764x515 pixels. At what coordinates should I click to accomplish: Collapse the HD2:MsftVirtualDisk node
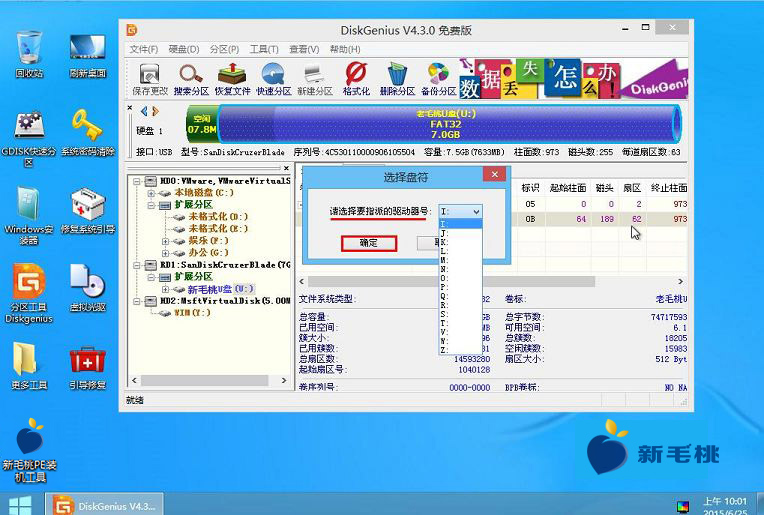click(x=137, y=301)
